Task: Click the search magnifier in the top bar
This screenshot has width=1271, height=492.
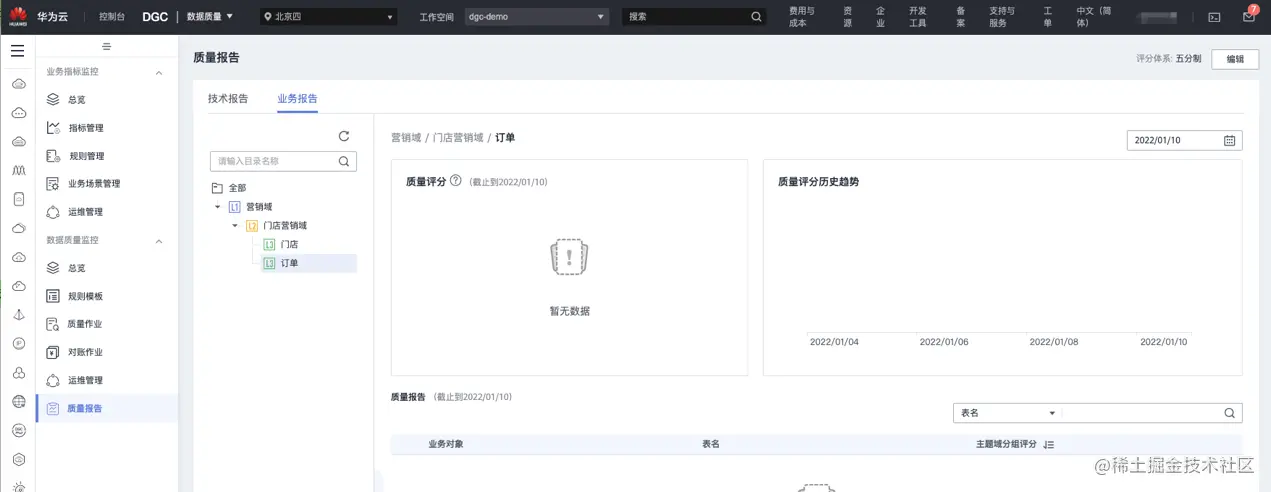Action: 756,17
